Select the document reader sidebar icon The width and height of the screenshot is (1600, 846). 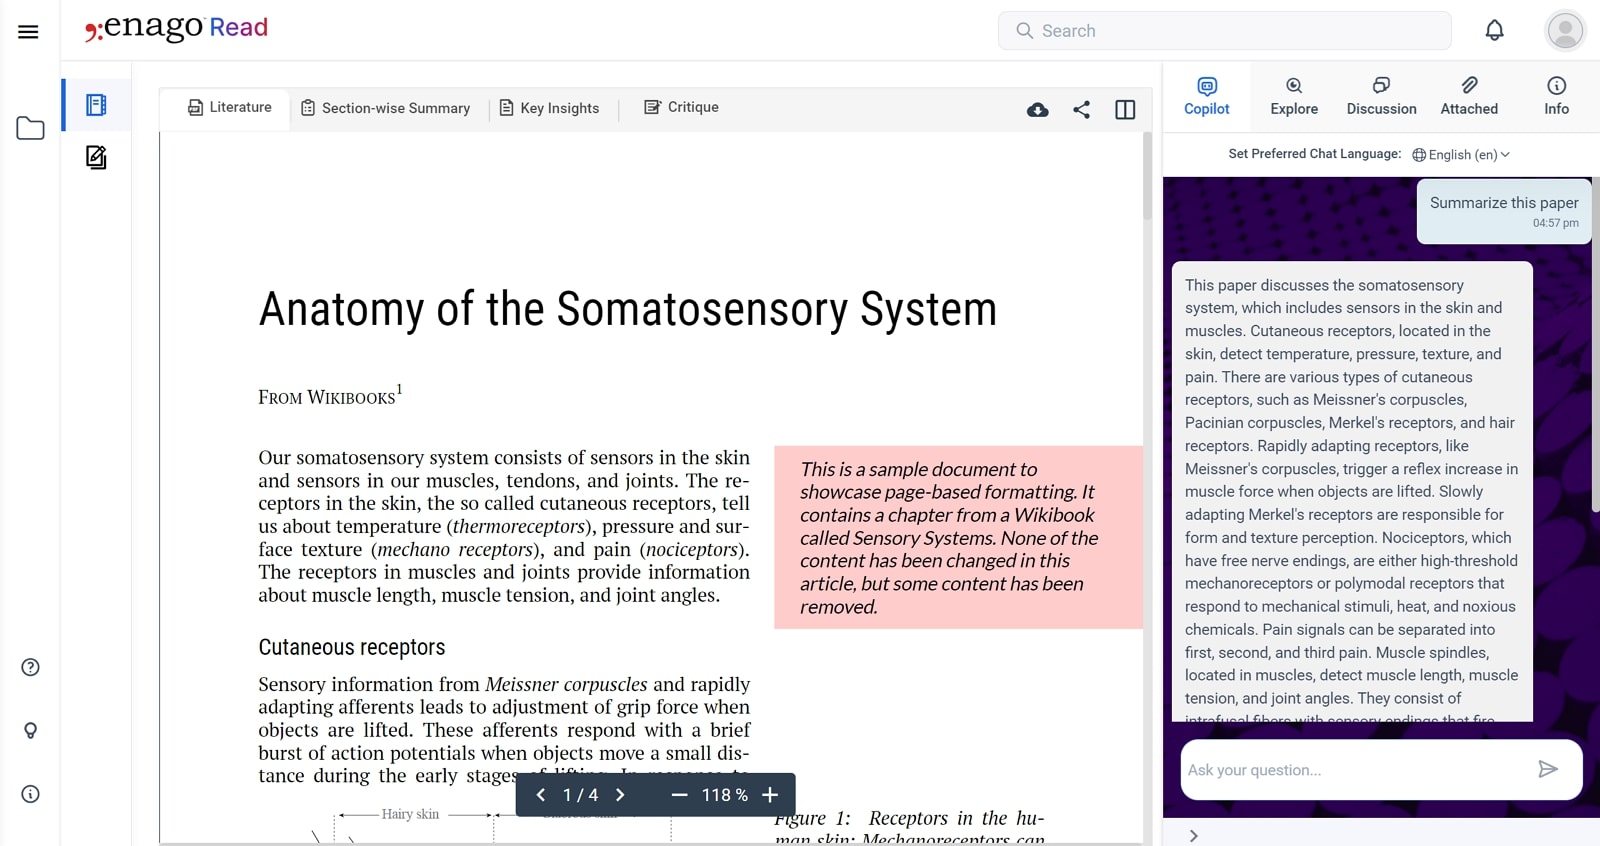click(x=96, y=105)
